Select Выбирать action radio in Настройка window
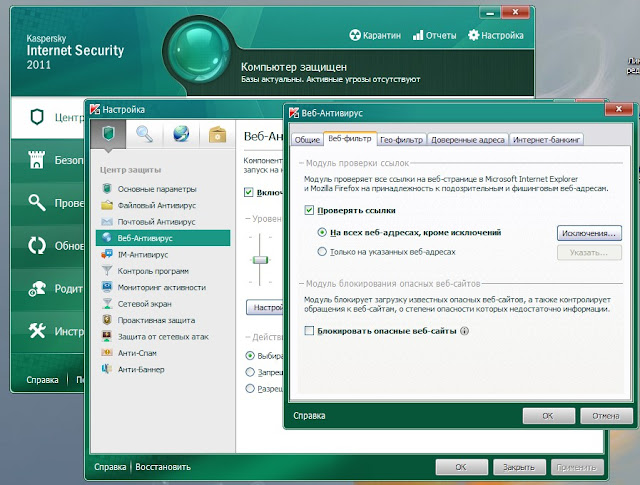This screenshot has width=640, height=485. click(x=250, y=356)
